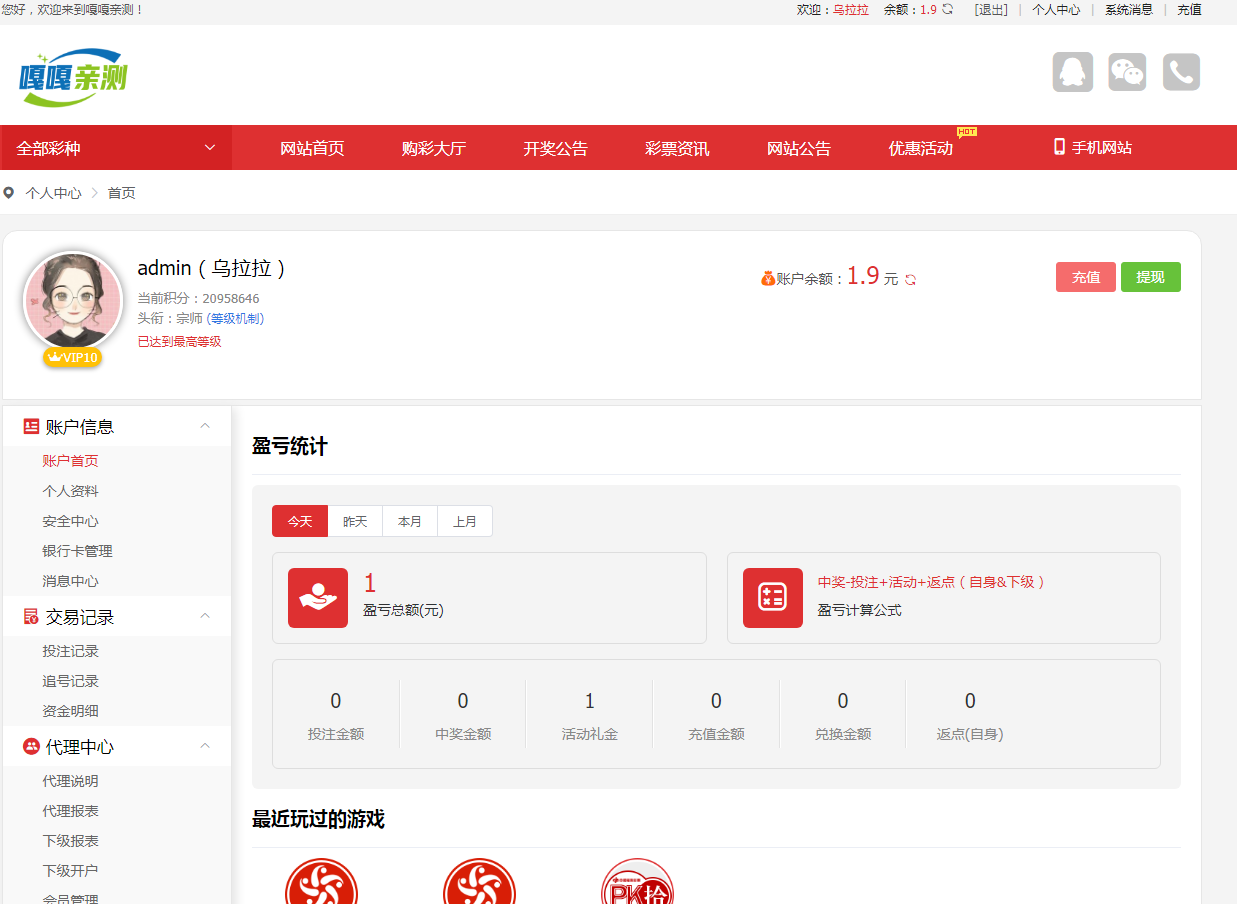This screenshot has height=904, width=1237.
Task: Collapse the 交易记录 sidebar section
Action: tap(205, 616)
